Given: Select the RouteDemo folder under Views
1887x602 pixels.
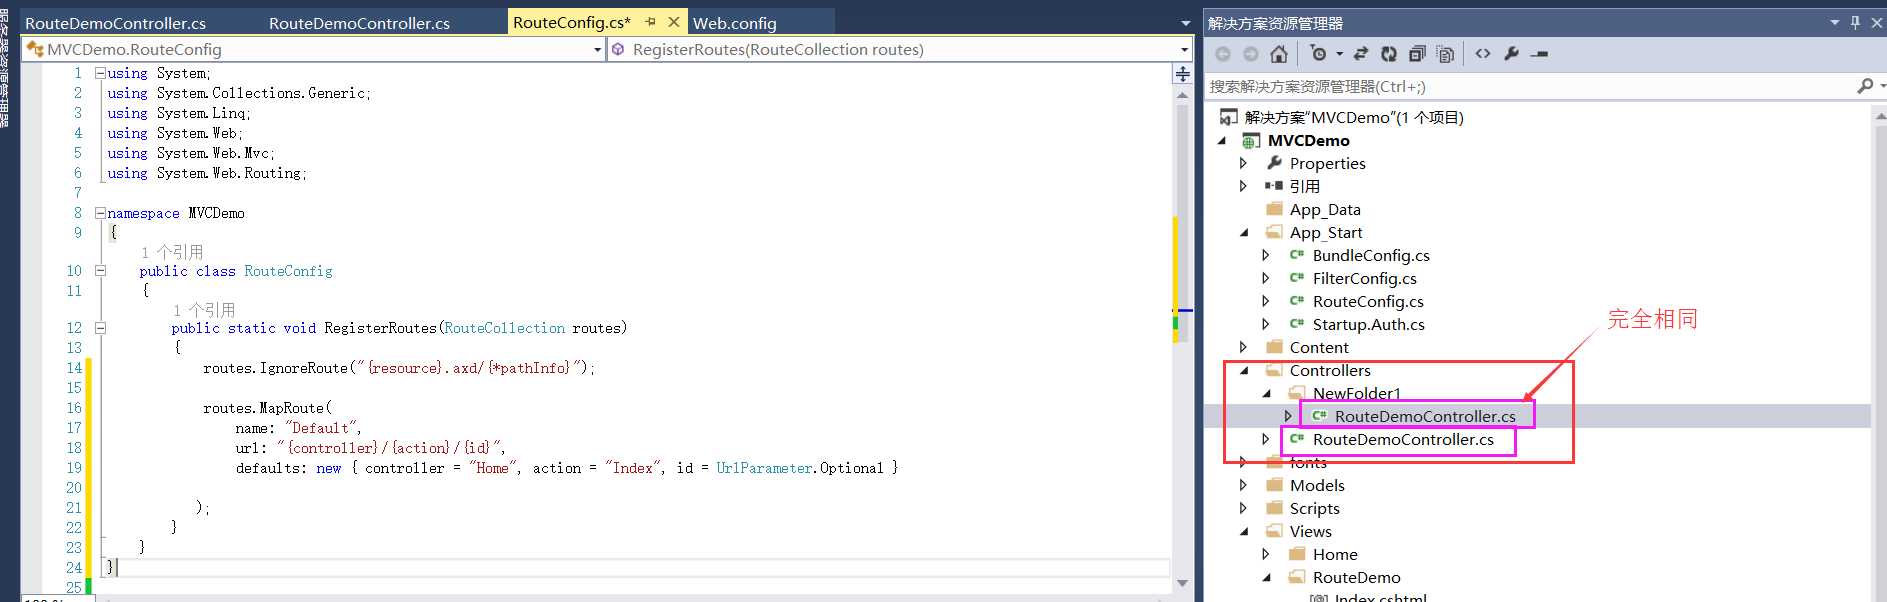Looking at the screenshot, I should [1356, 577].
